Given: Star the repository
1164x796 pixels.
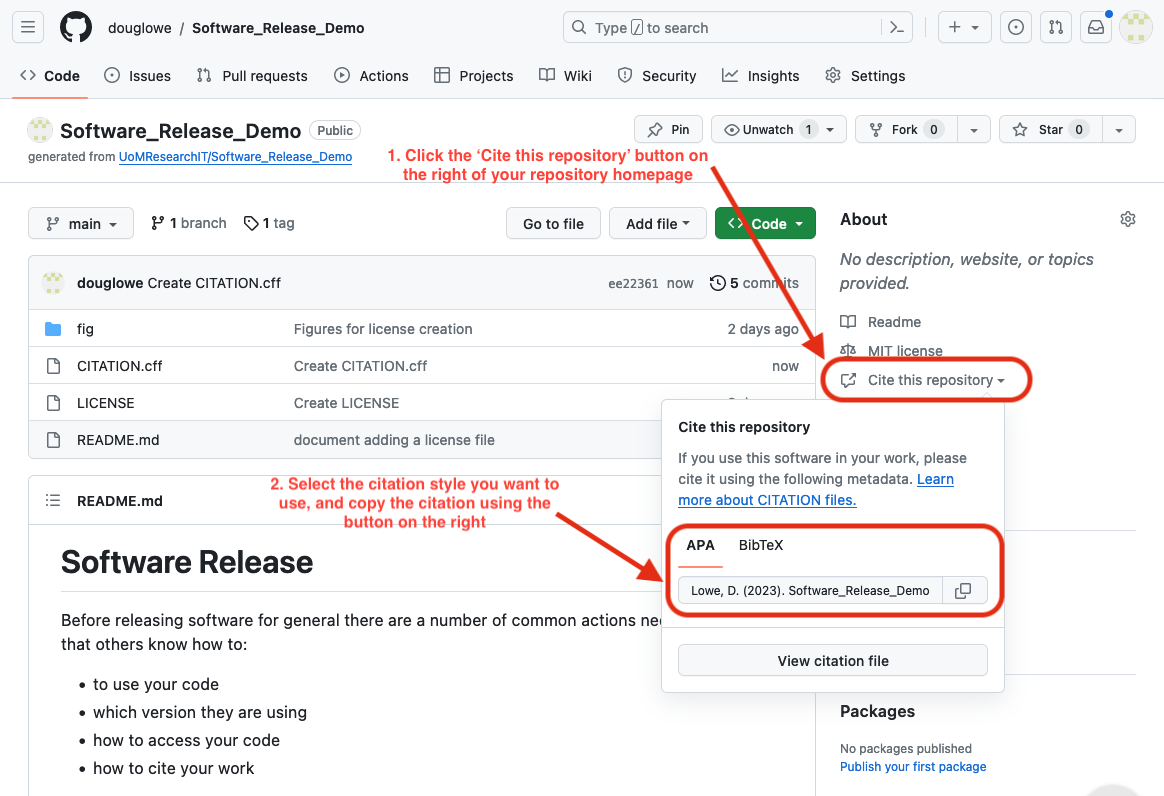Looking at the screenshot, I should click(1051, 129).
